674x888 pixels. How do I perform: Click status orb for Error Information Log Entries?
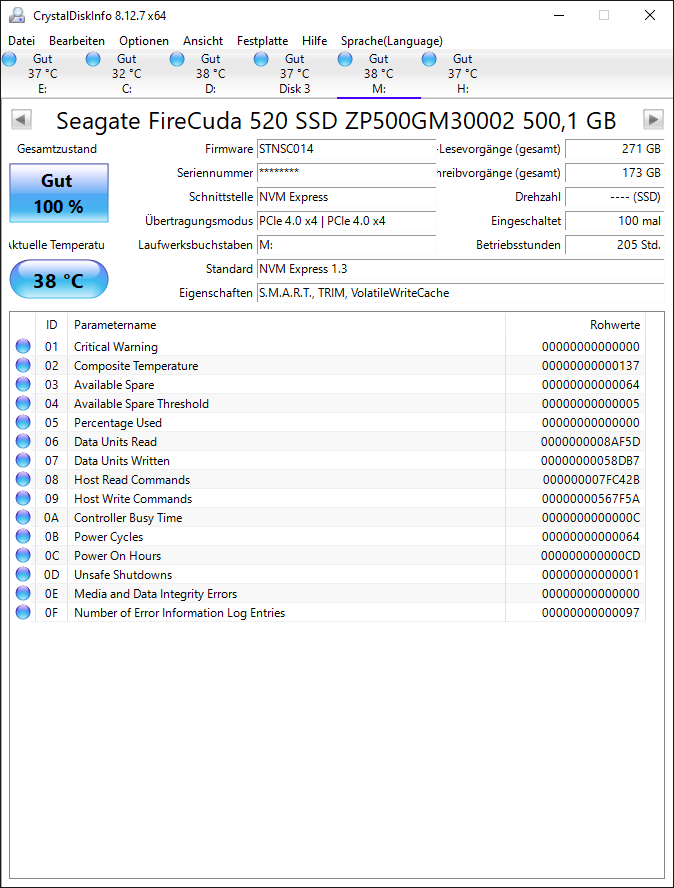(x=23, y=612)
